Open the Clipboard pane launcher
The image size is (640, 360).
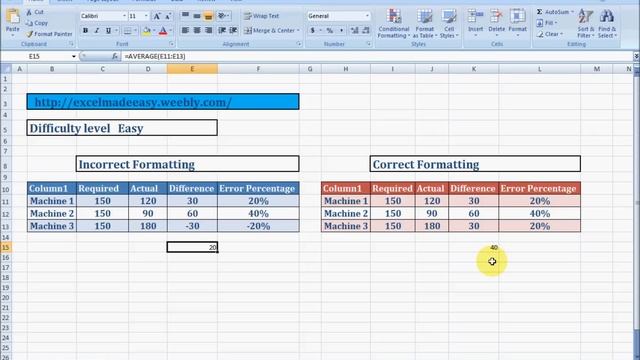click(71, 44)
